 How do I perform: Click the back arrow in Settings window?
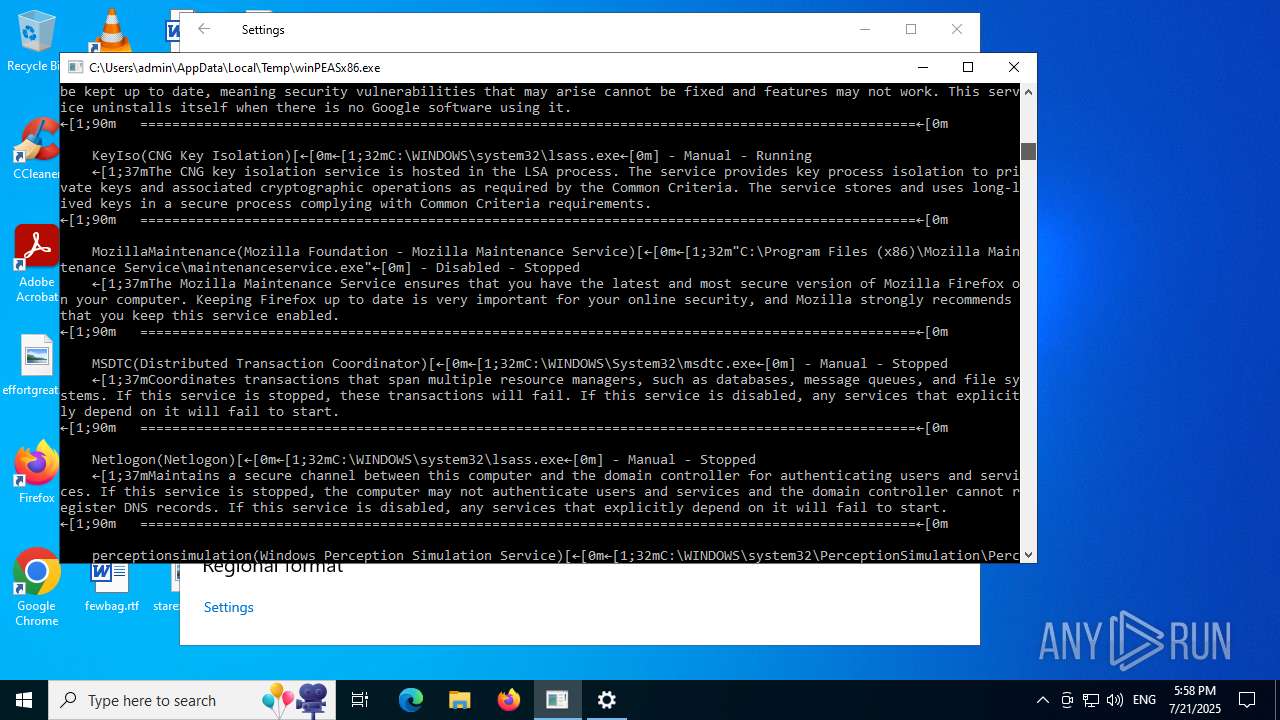tap(204, 29)
